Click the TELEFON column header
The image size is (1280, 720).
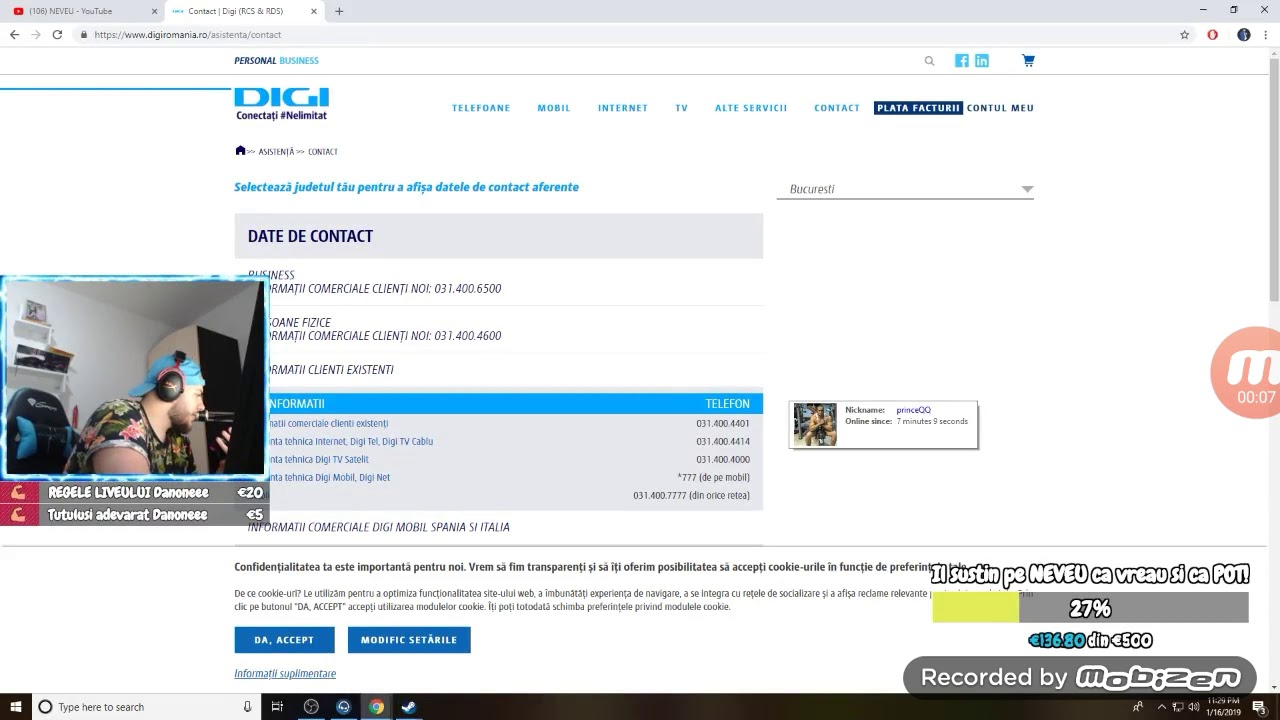click(x=727, y=404)
